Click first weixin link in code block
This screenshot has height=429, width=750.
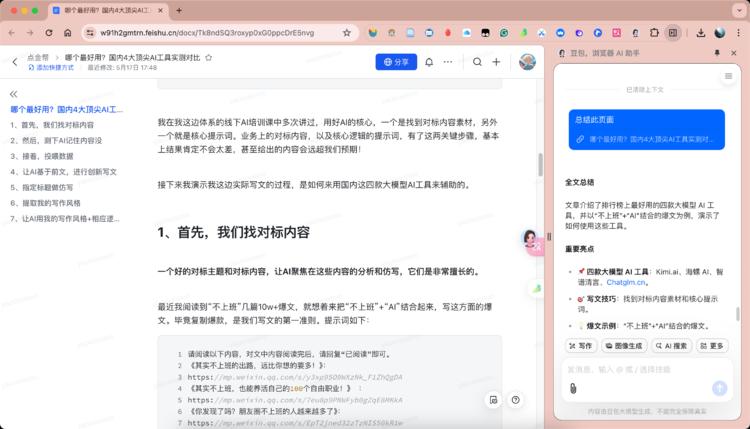(295, 377)
